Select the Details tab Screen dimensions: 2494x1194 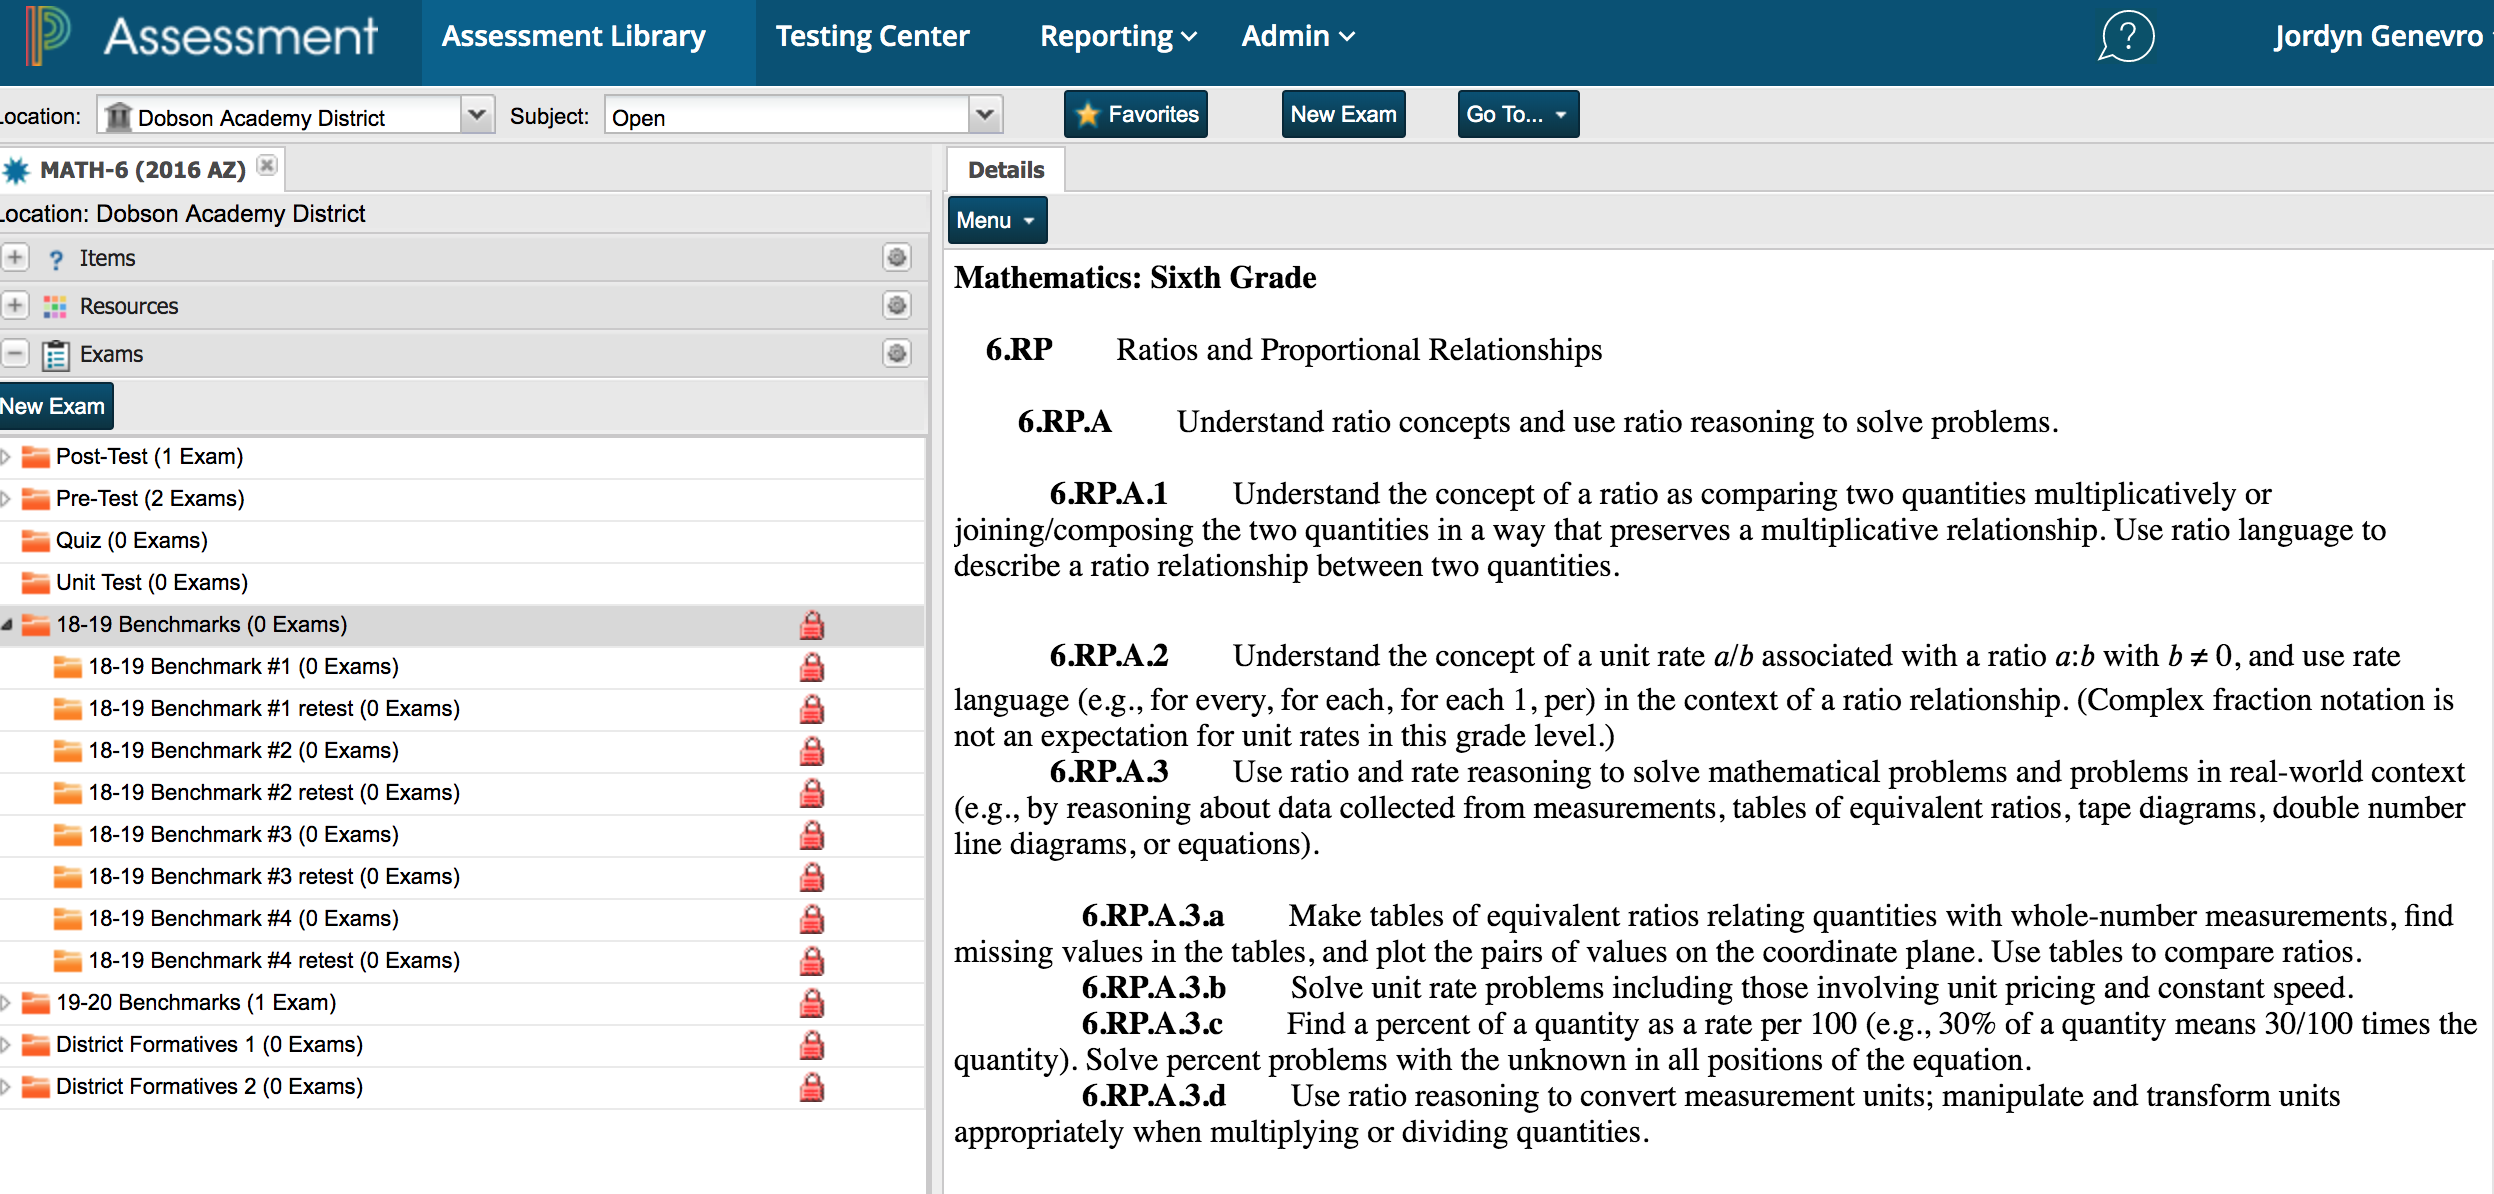[x=1006, y=170]
